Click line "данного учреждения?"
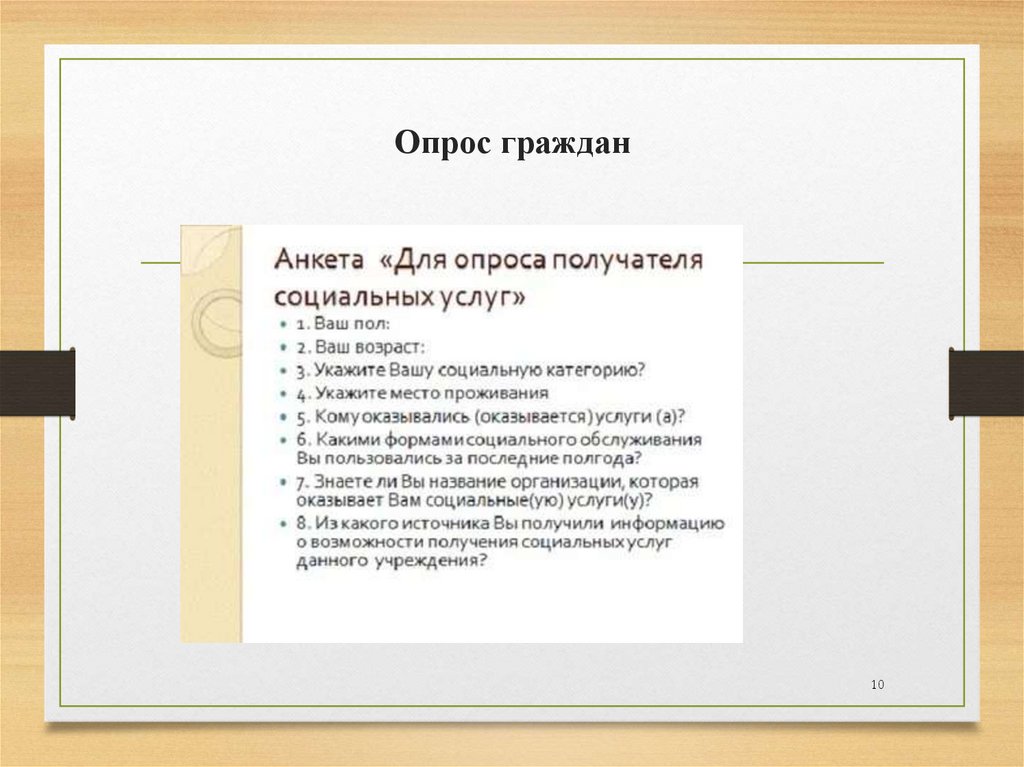 pyautogui.click(x=392, y=561)
